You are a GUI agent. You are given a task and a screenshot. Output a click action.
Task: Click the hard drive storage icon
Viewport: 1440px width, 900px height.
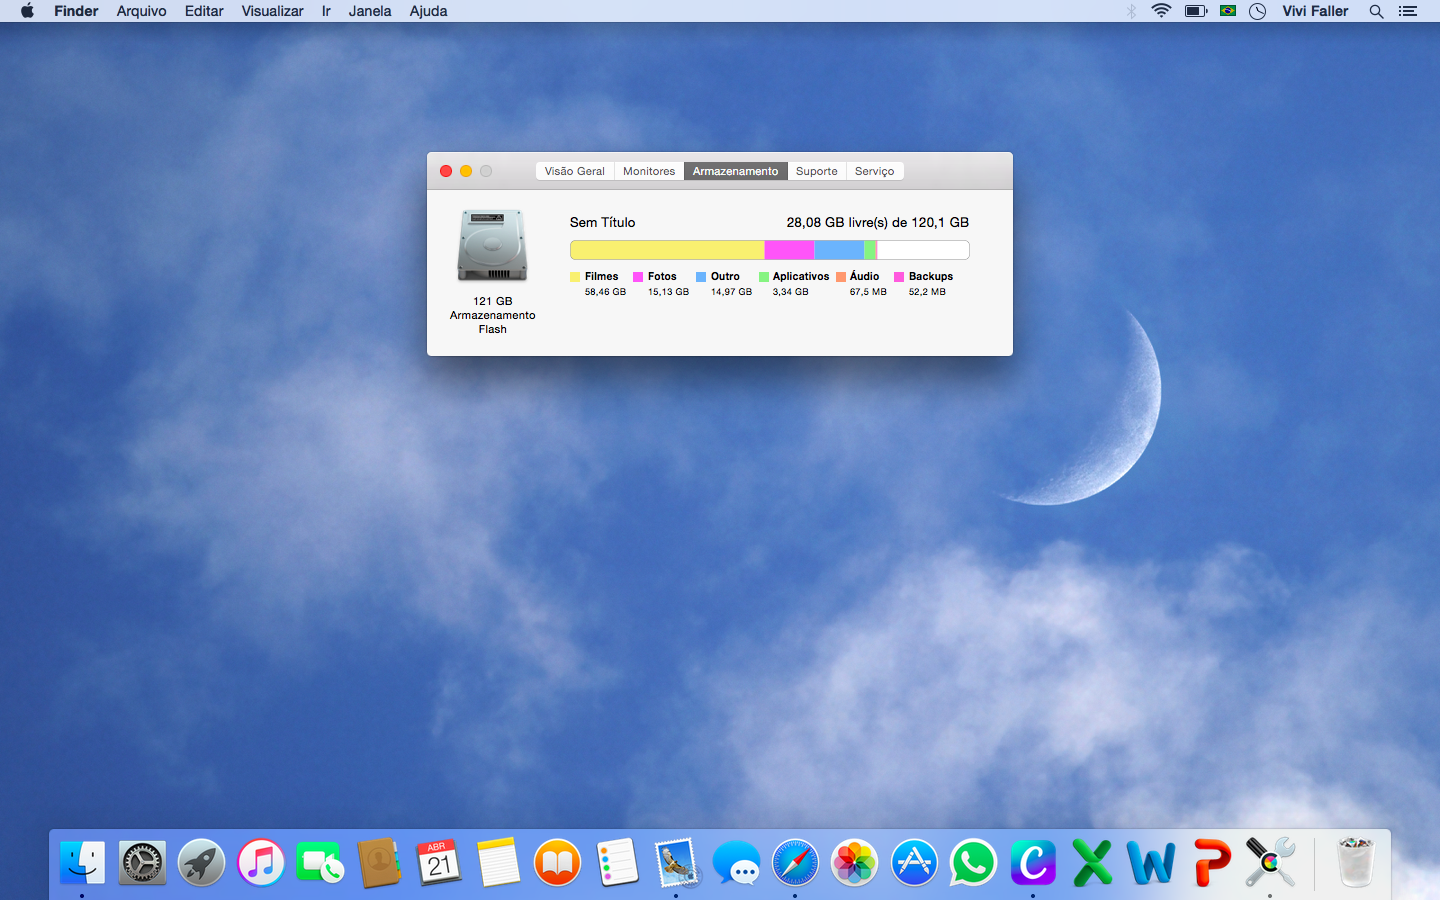click(492, 246)
